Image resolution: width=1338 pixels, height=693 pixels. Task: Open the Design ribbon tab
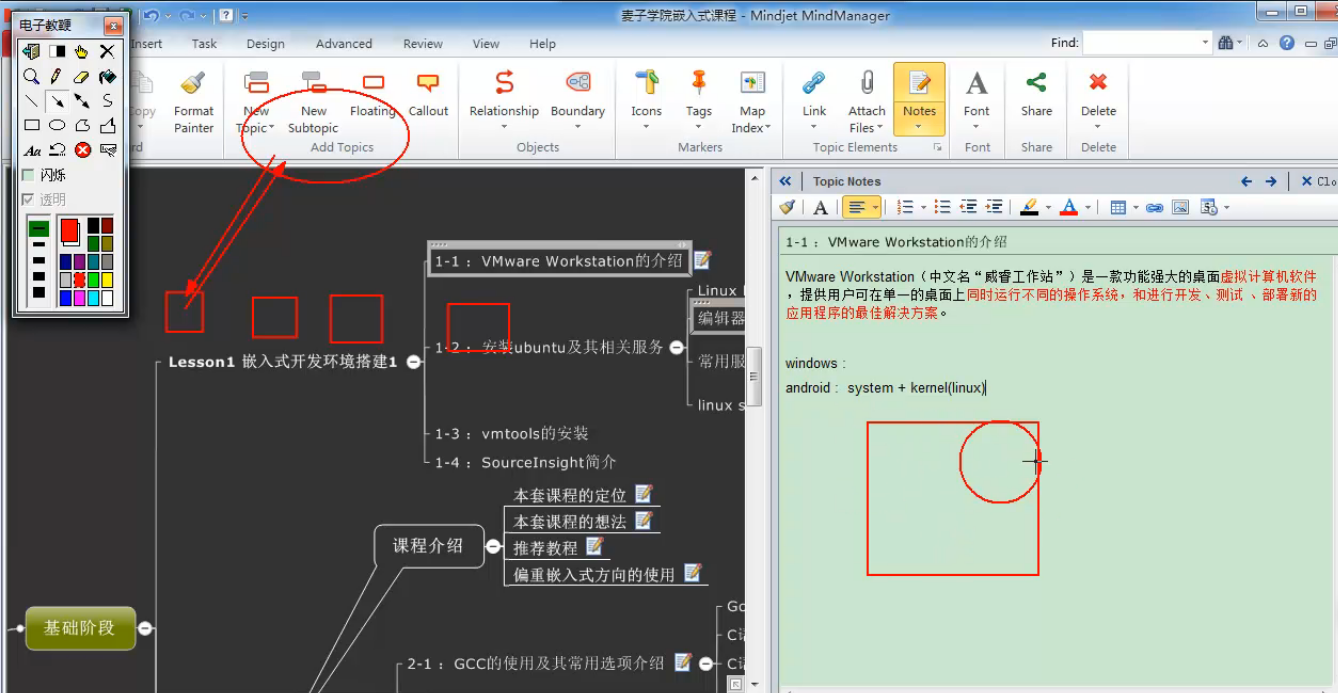click(x=265, y=43)
